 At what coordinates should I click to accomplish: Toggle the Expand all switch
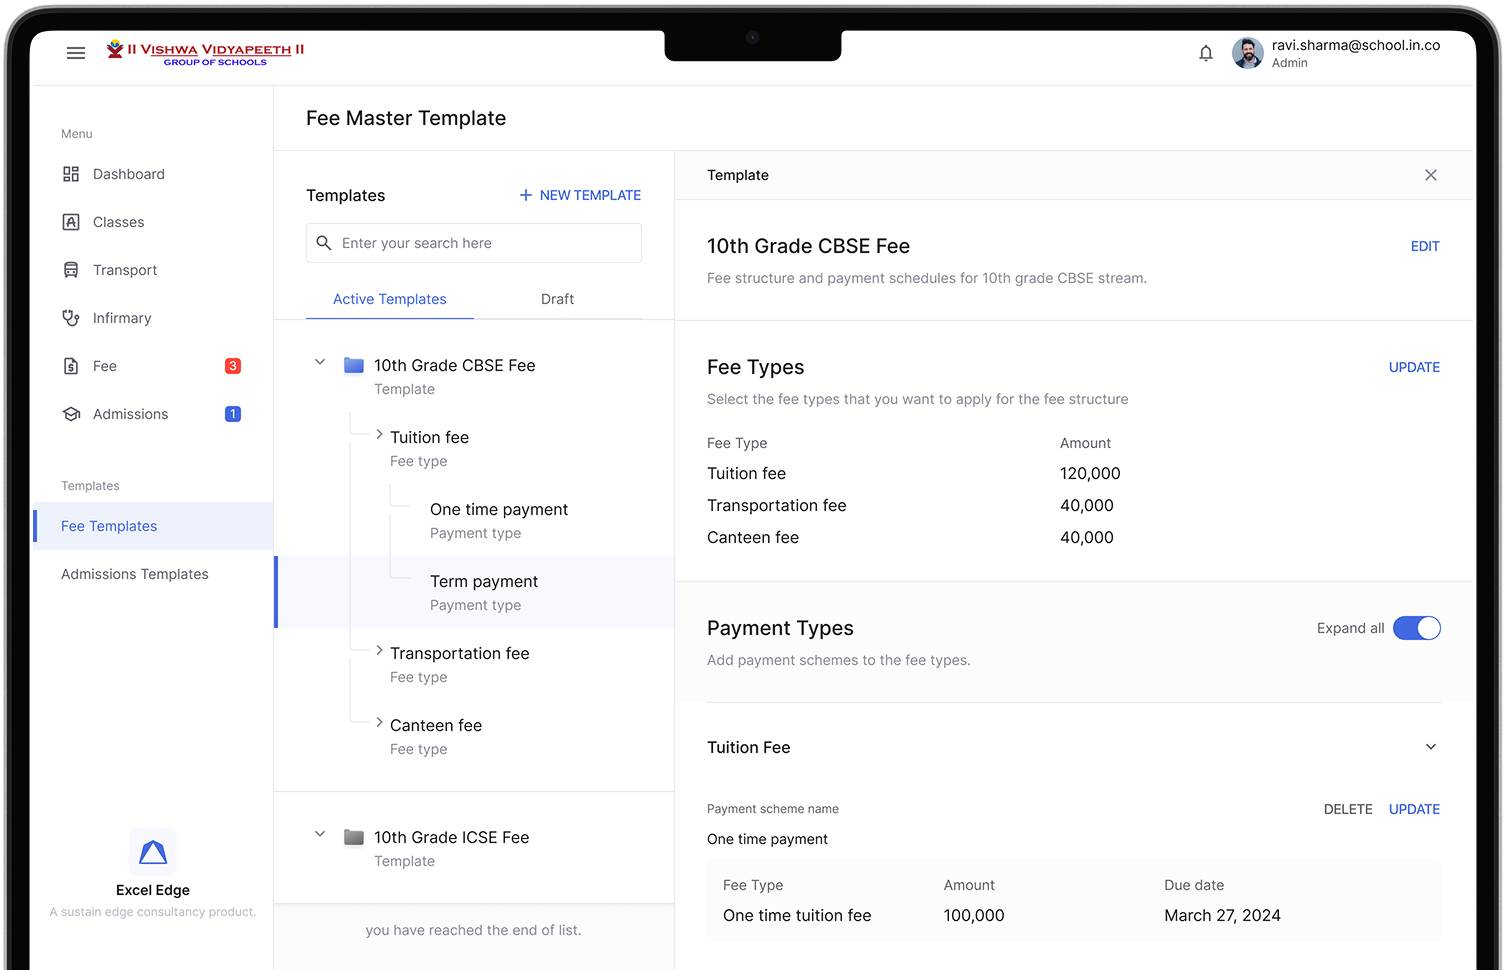click(1417, 628)
